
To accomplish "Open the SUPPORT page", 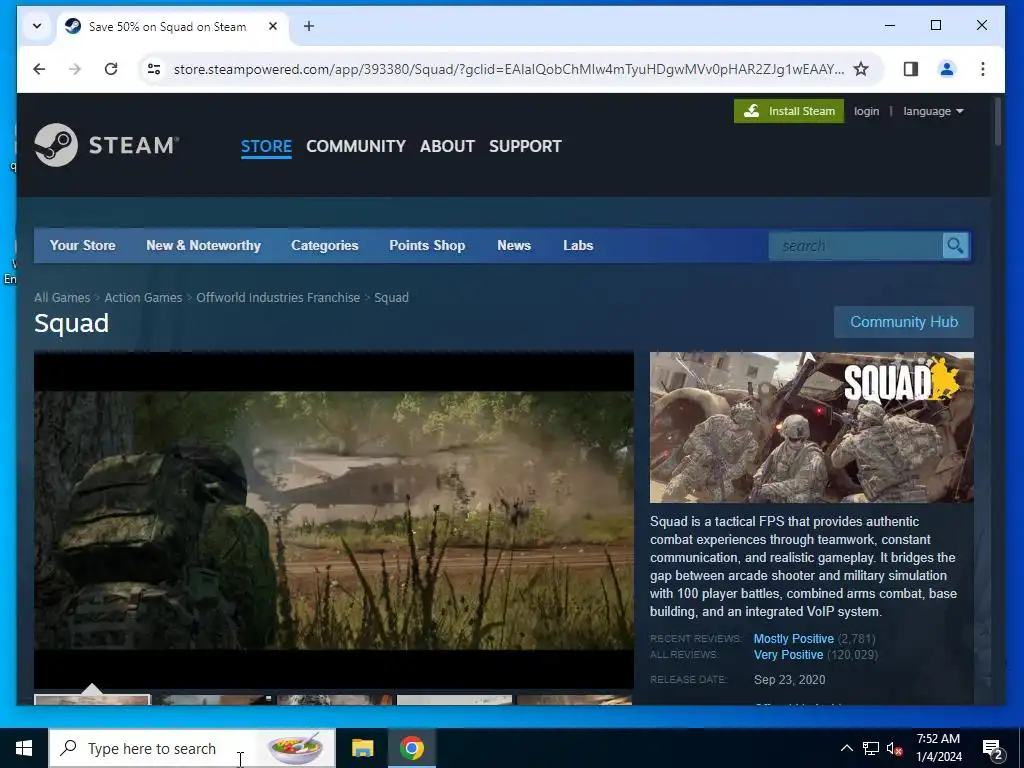I will pyautogui.click(x=525, y=146).
